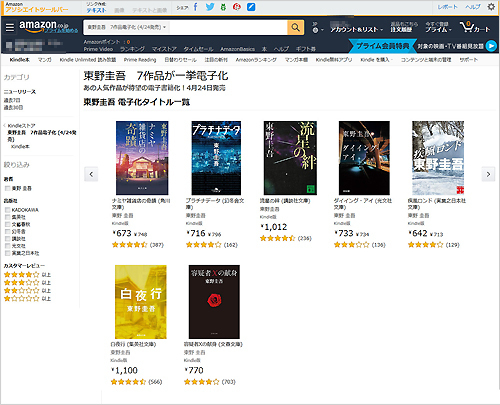The height and width of the screenshot is (405, 500).
Task: Open the ヘルプ link in associate toolbar
Action: pos(473,7)
